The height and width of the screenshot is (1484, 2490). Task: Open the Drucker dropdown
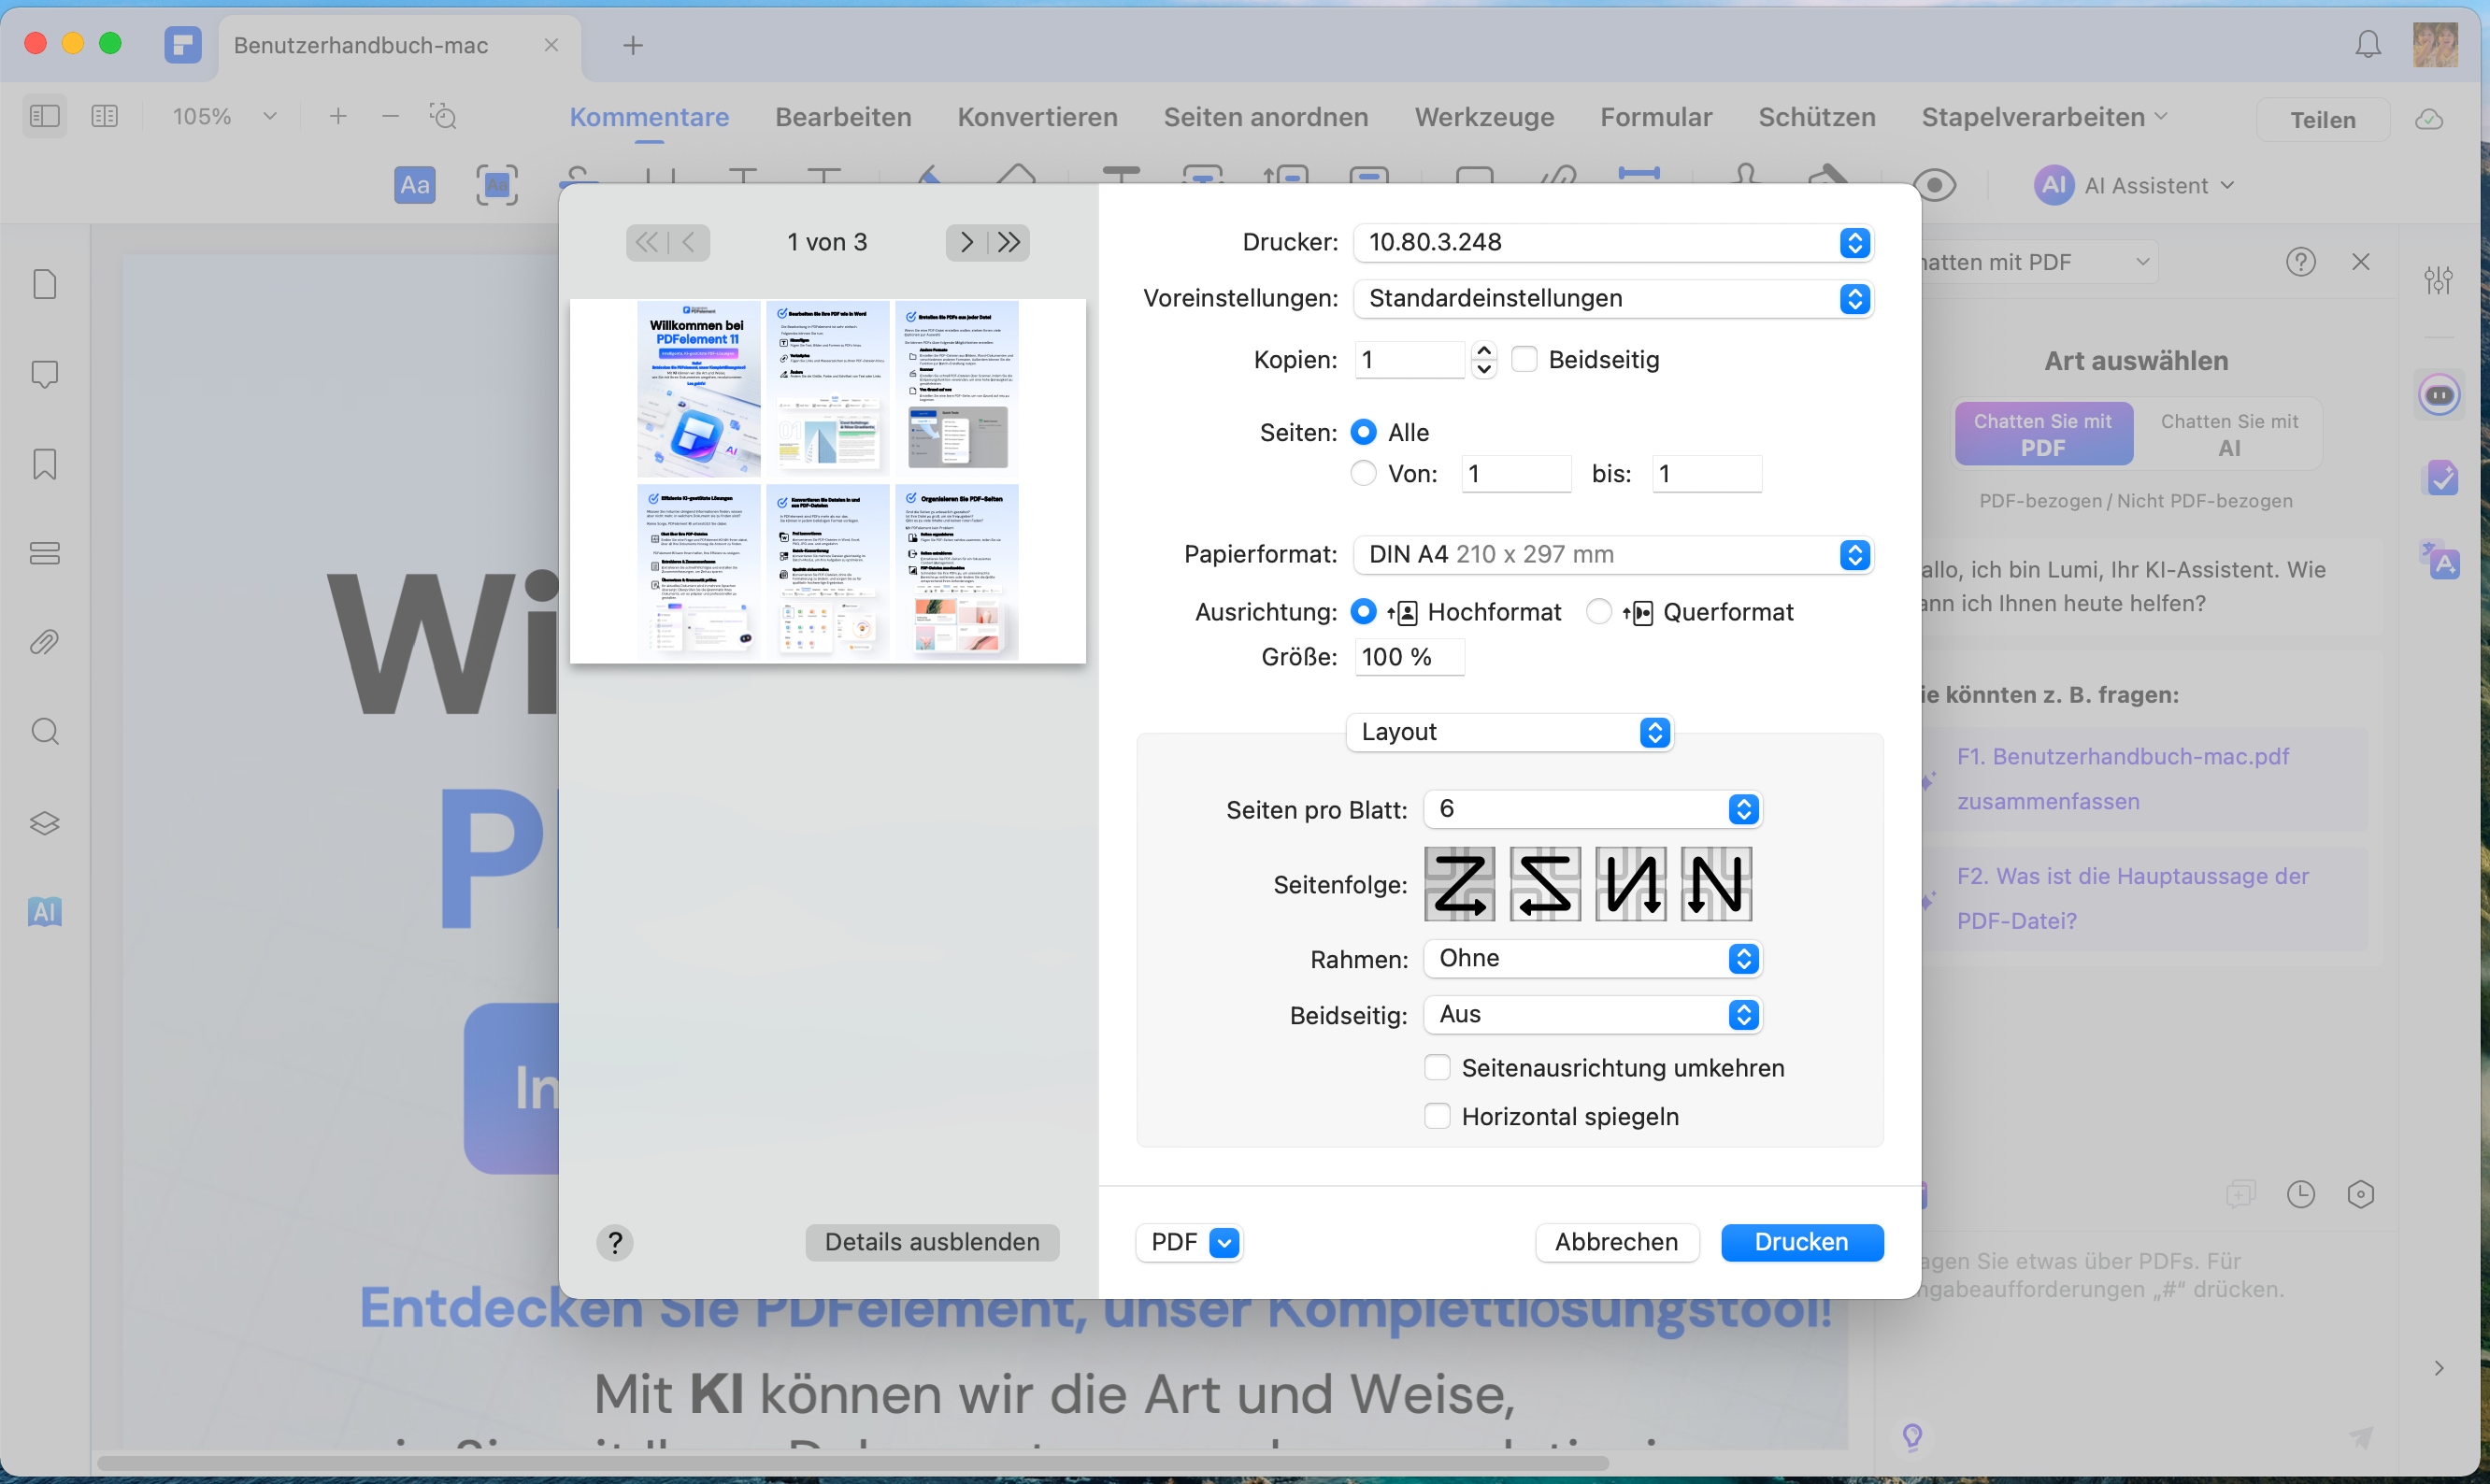click(1613, 243)
